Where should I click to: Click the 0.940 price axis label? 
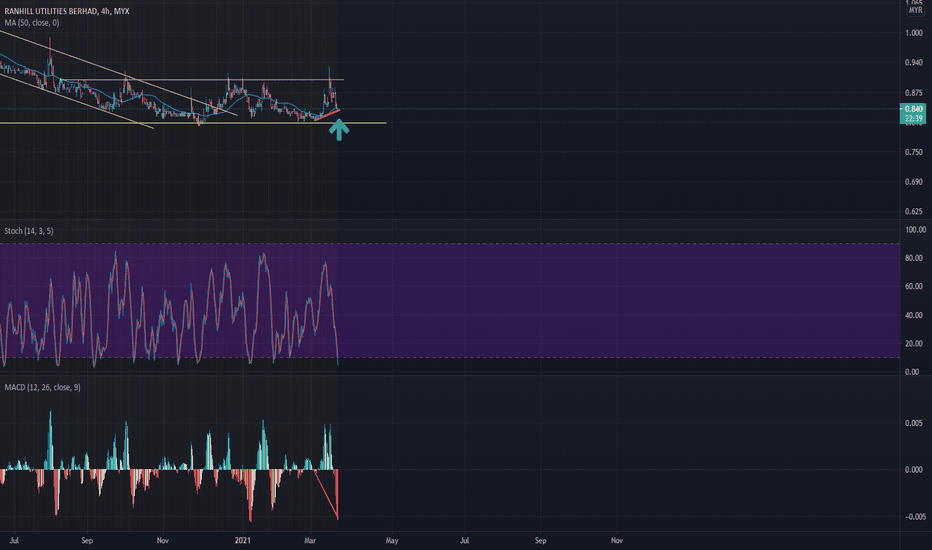914,62
